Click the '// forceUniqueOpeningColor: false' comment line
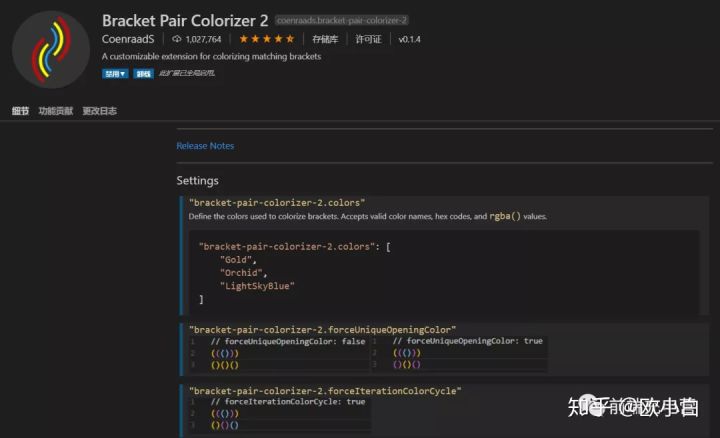Screen dimensions: 720x438 288,342
